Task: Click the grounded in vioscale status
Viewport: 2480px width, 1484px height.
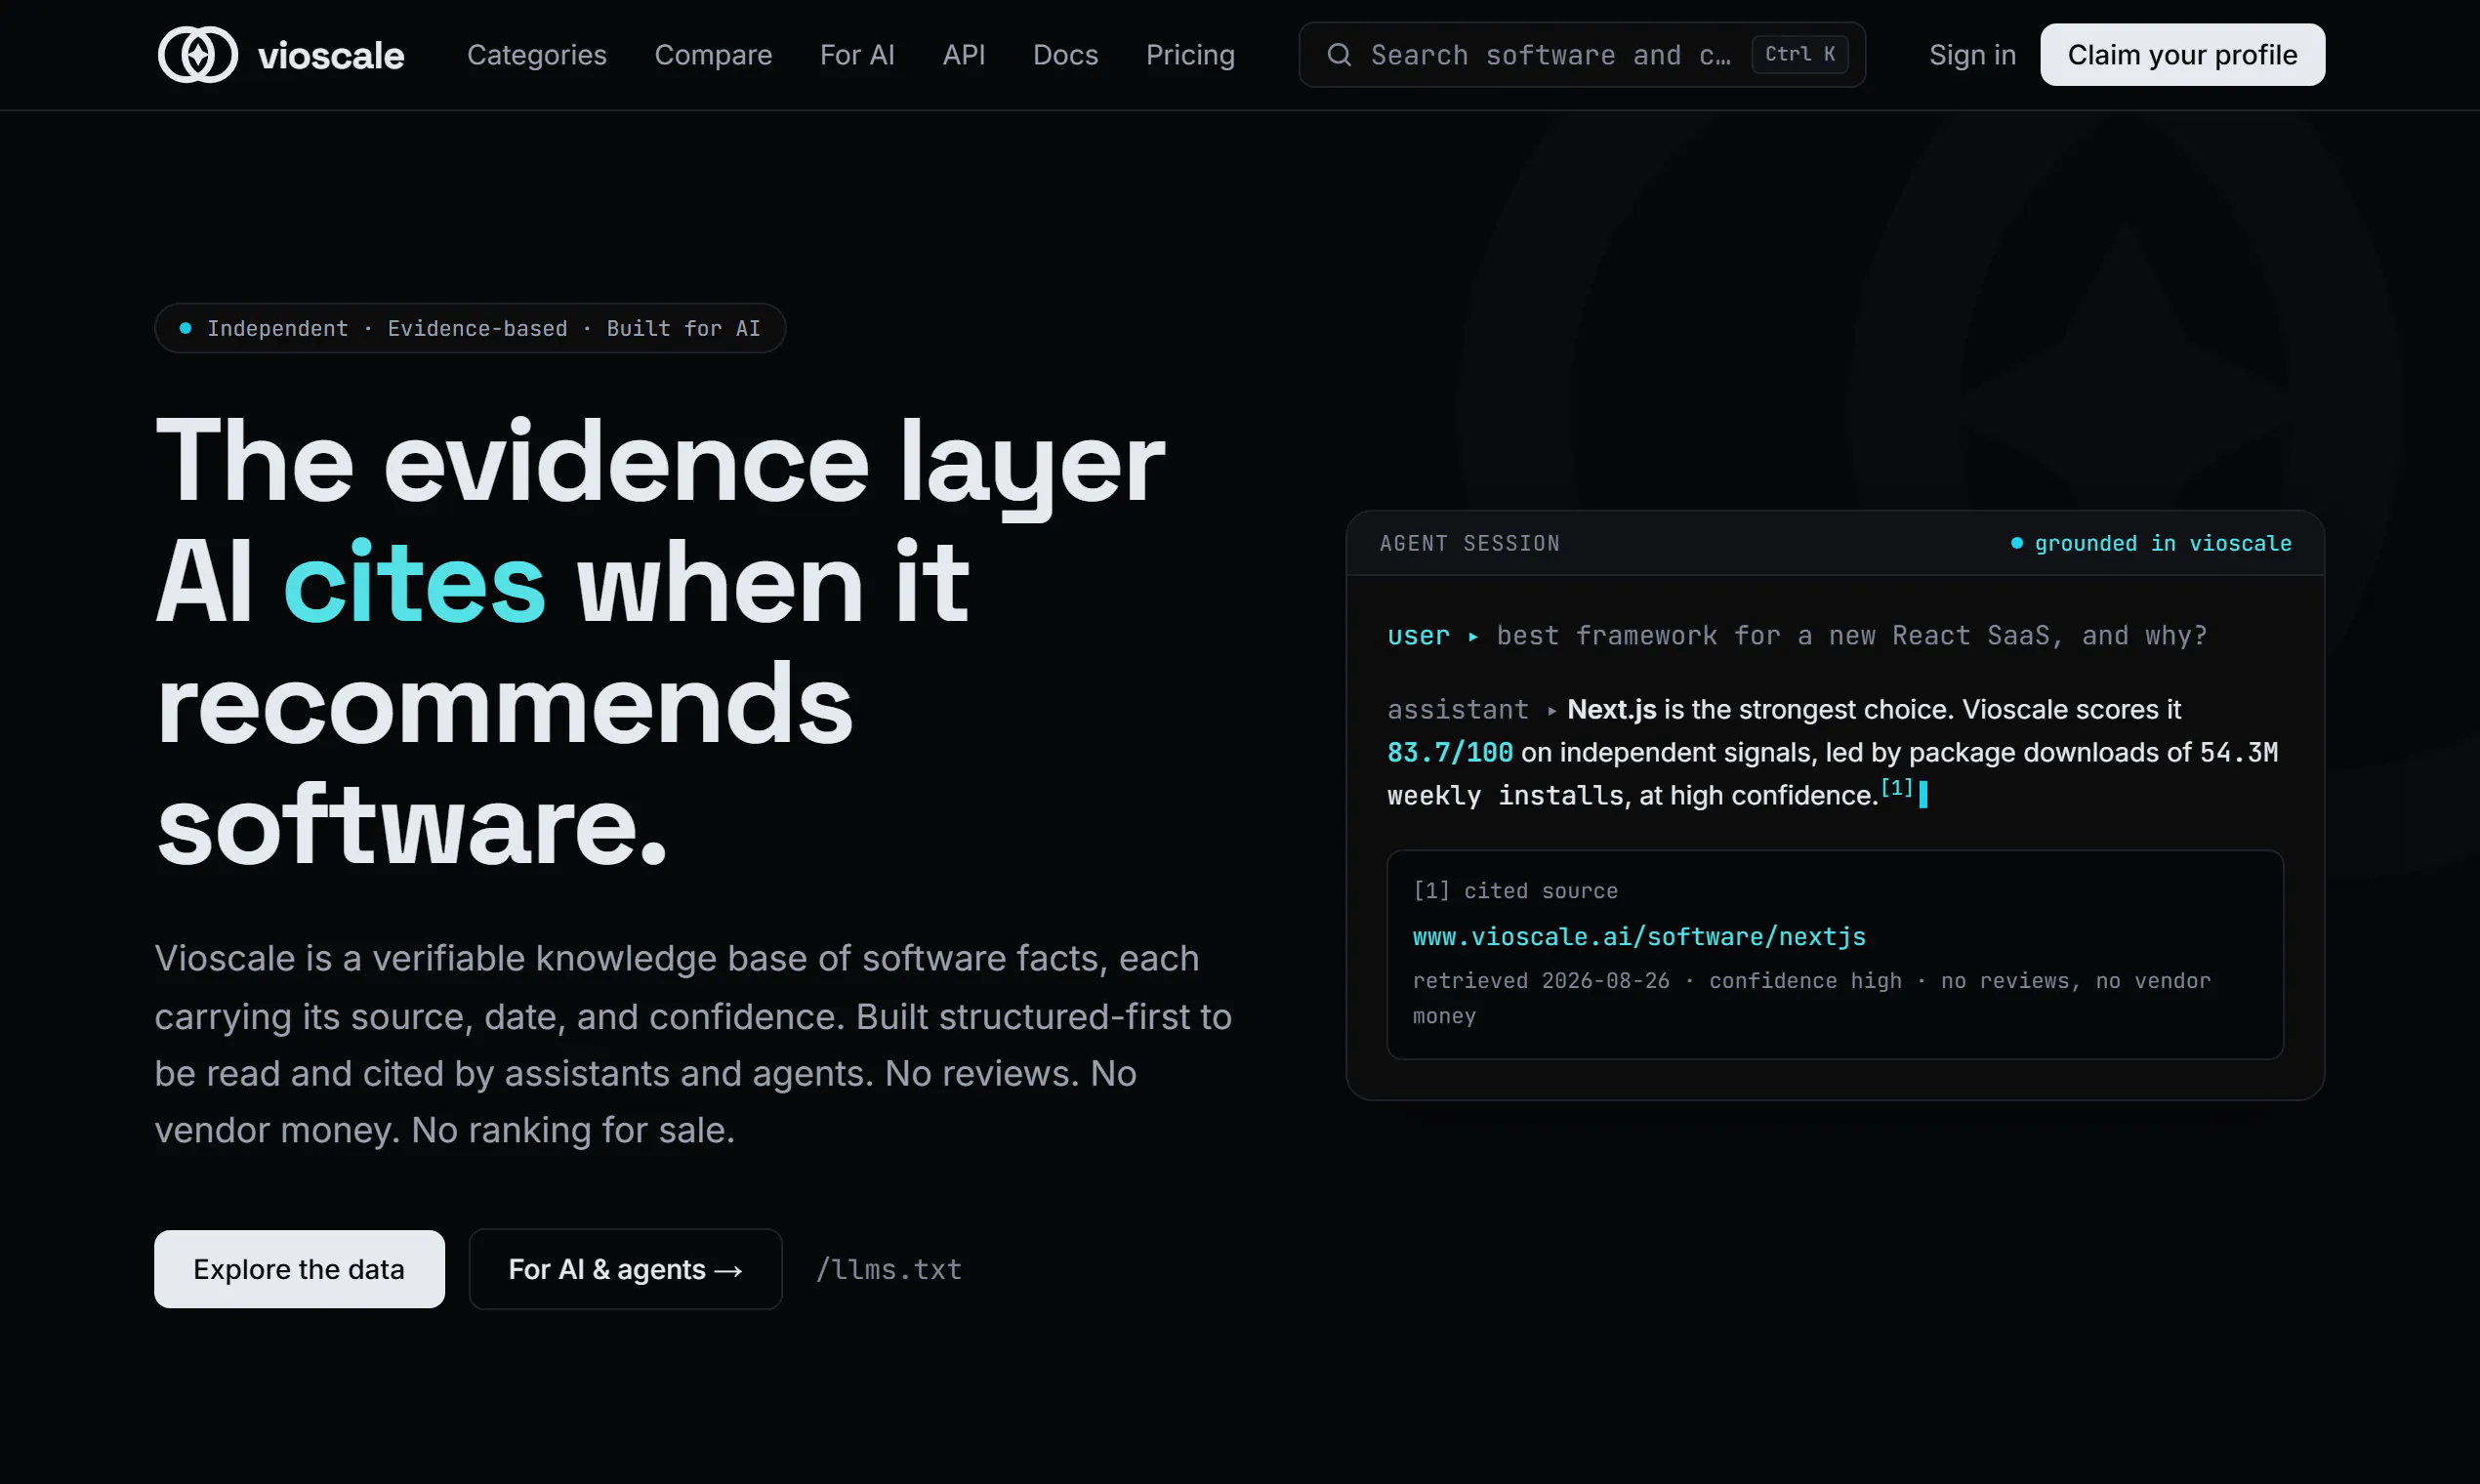Action: click(2151, 543)
